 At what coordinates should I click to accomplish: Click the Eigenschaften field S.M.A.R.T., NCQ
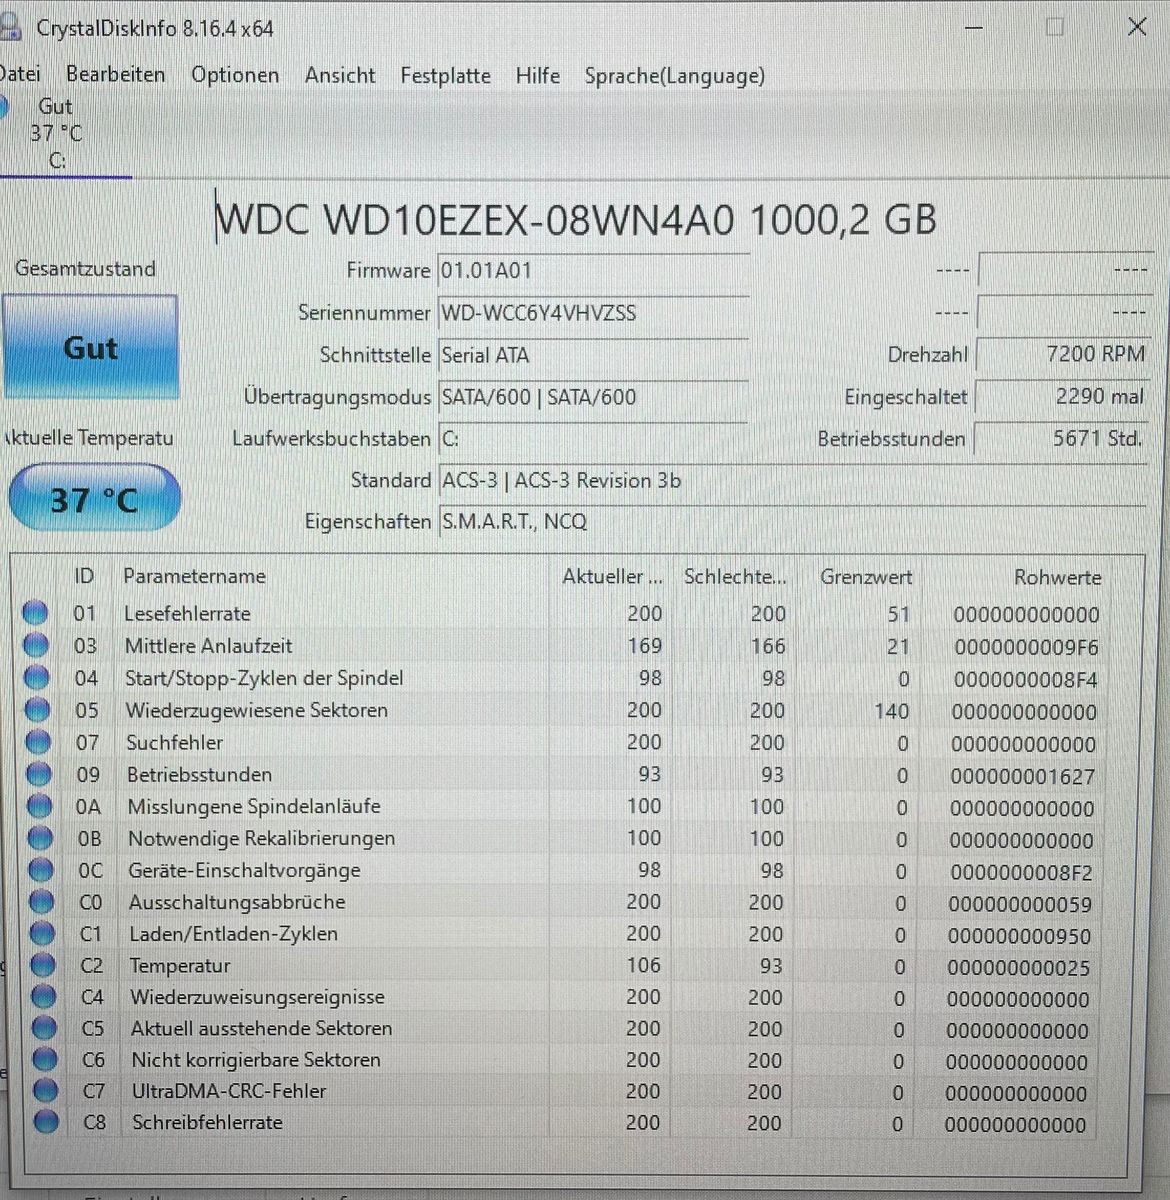[x=792, y=521]
